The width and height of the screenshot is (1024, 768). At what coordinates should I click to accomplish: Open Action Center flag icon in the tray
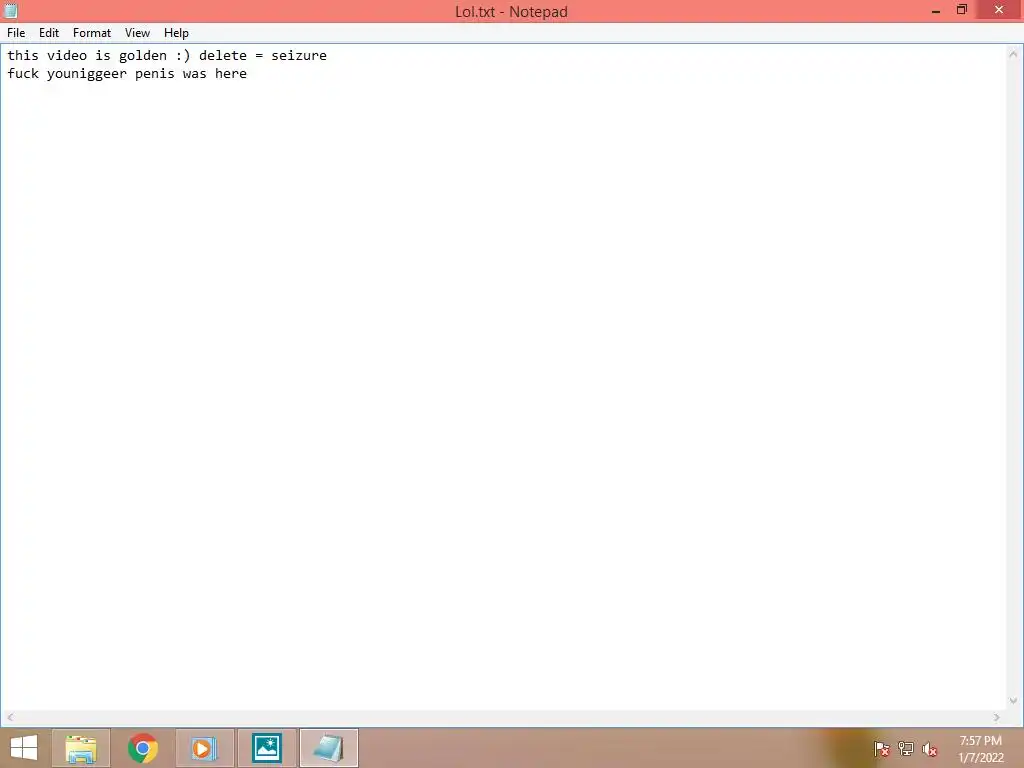pos(882,749)
